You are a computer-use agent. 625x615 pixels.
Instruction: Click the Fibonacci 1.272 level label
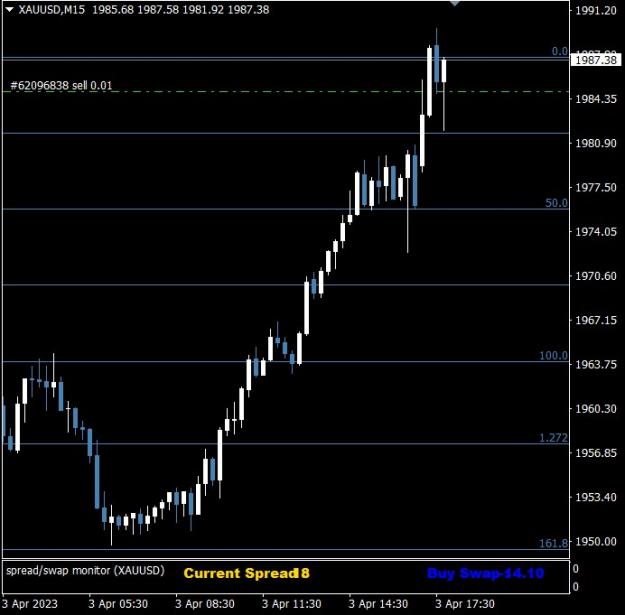[553, 438]
